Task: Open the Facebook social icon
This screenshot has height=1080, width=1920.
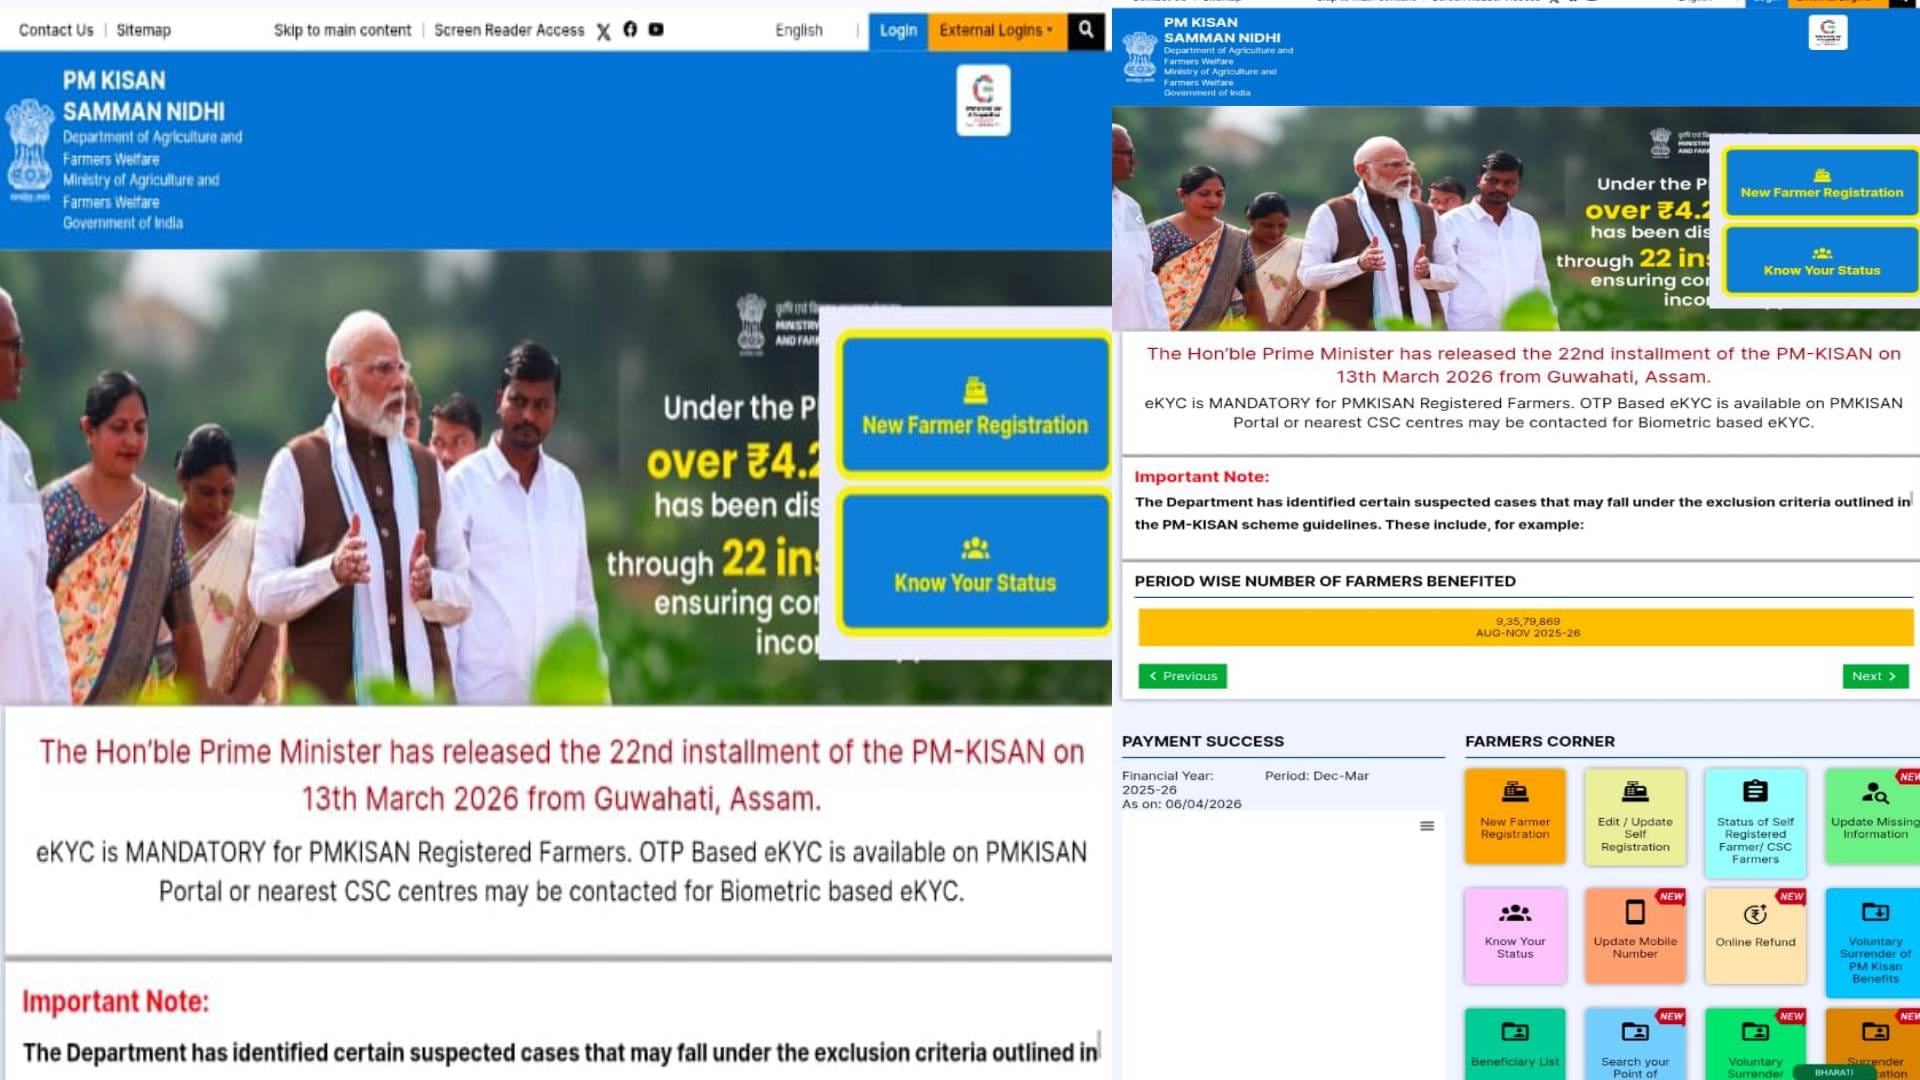Action: coord(630,29)
